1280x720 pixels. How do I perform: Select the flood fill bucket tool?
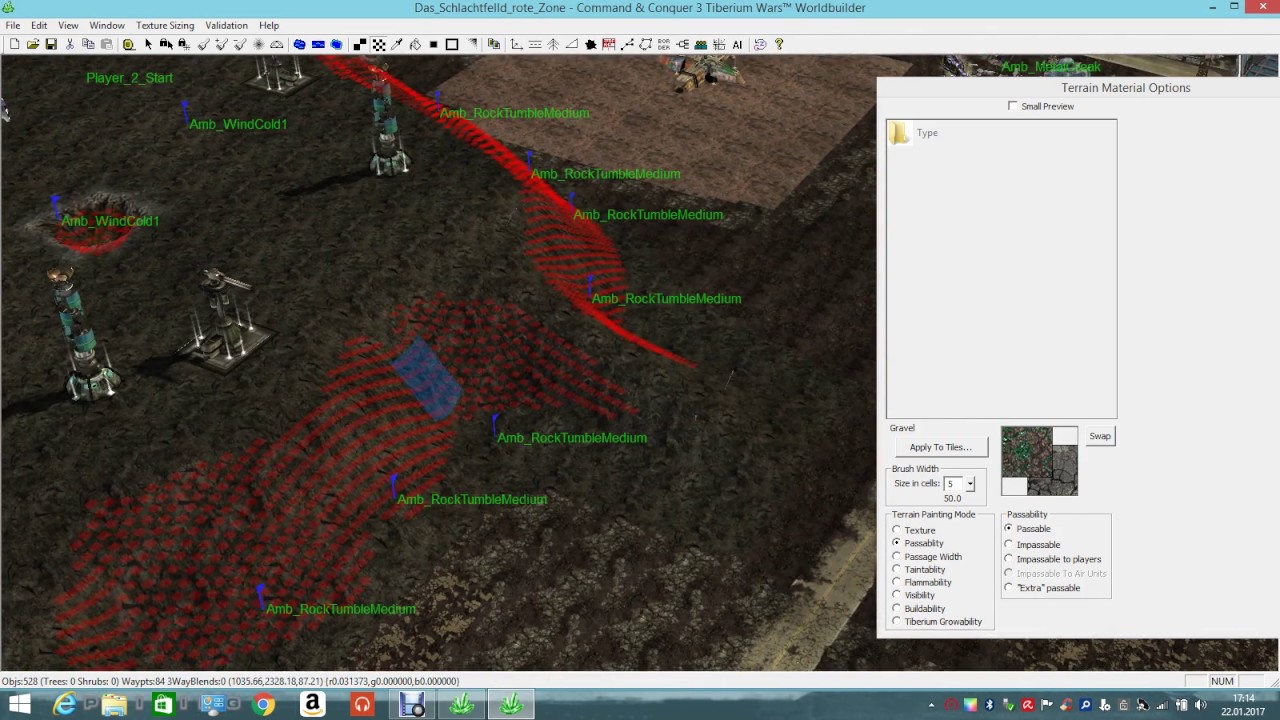pyautogui.click(x=414, y=44)
